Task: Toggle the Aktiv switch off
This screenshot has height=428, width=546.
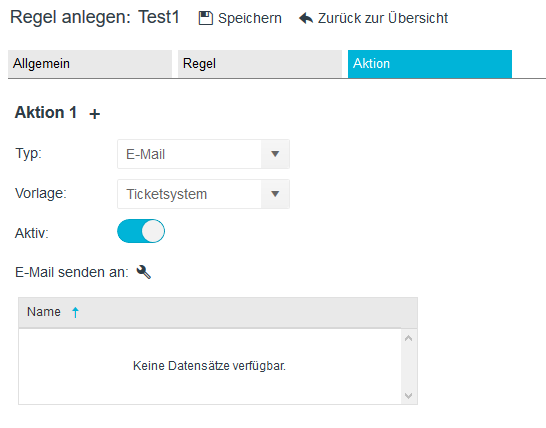Action: click(x=141, y=231)
